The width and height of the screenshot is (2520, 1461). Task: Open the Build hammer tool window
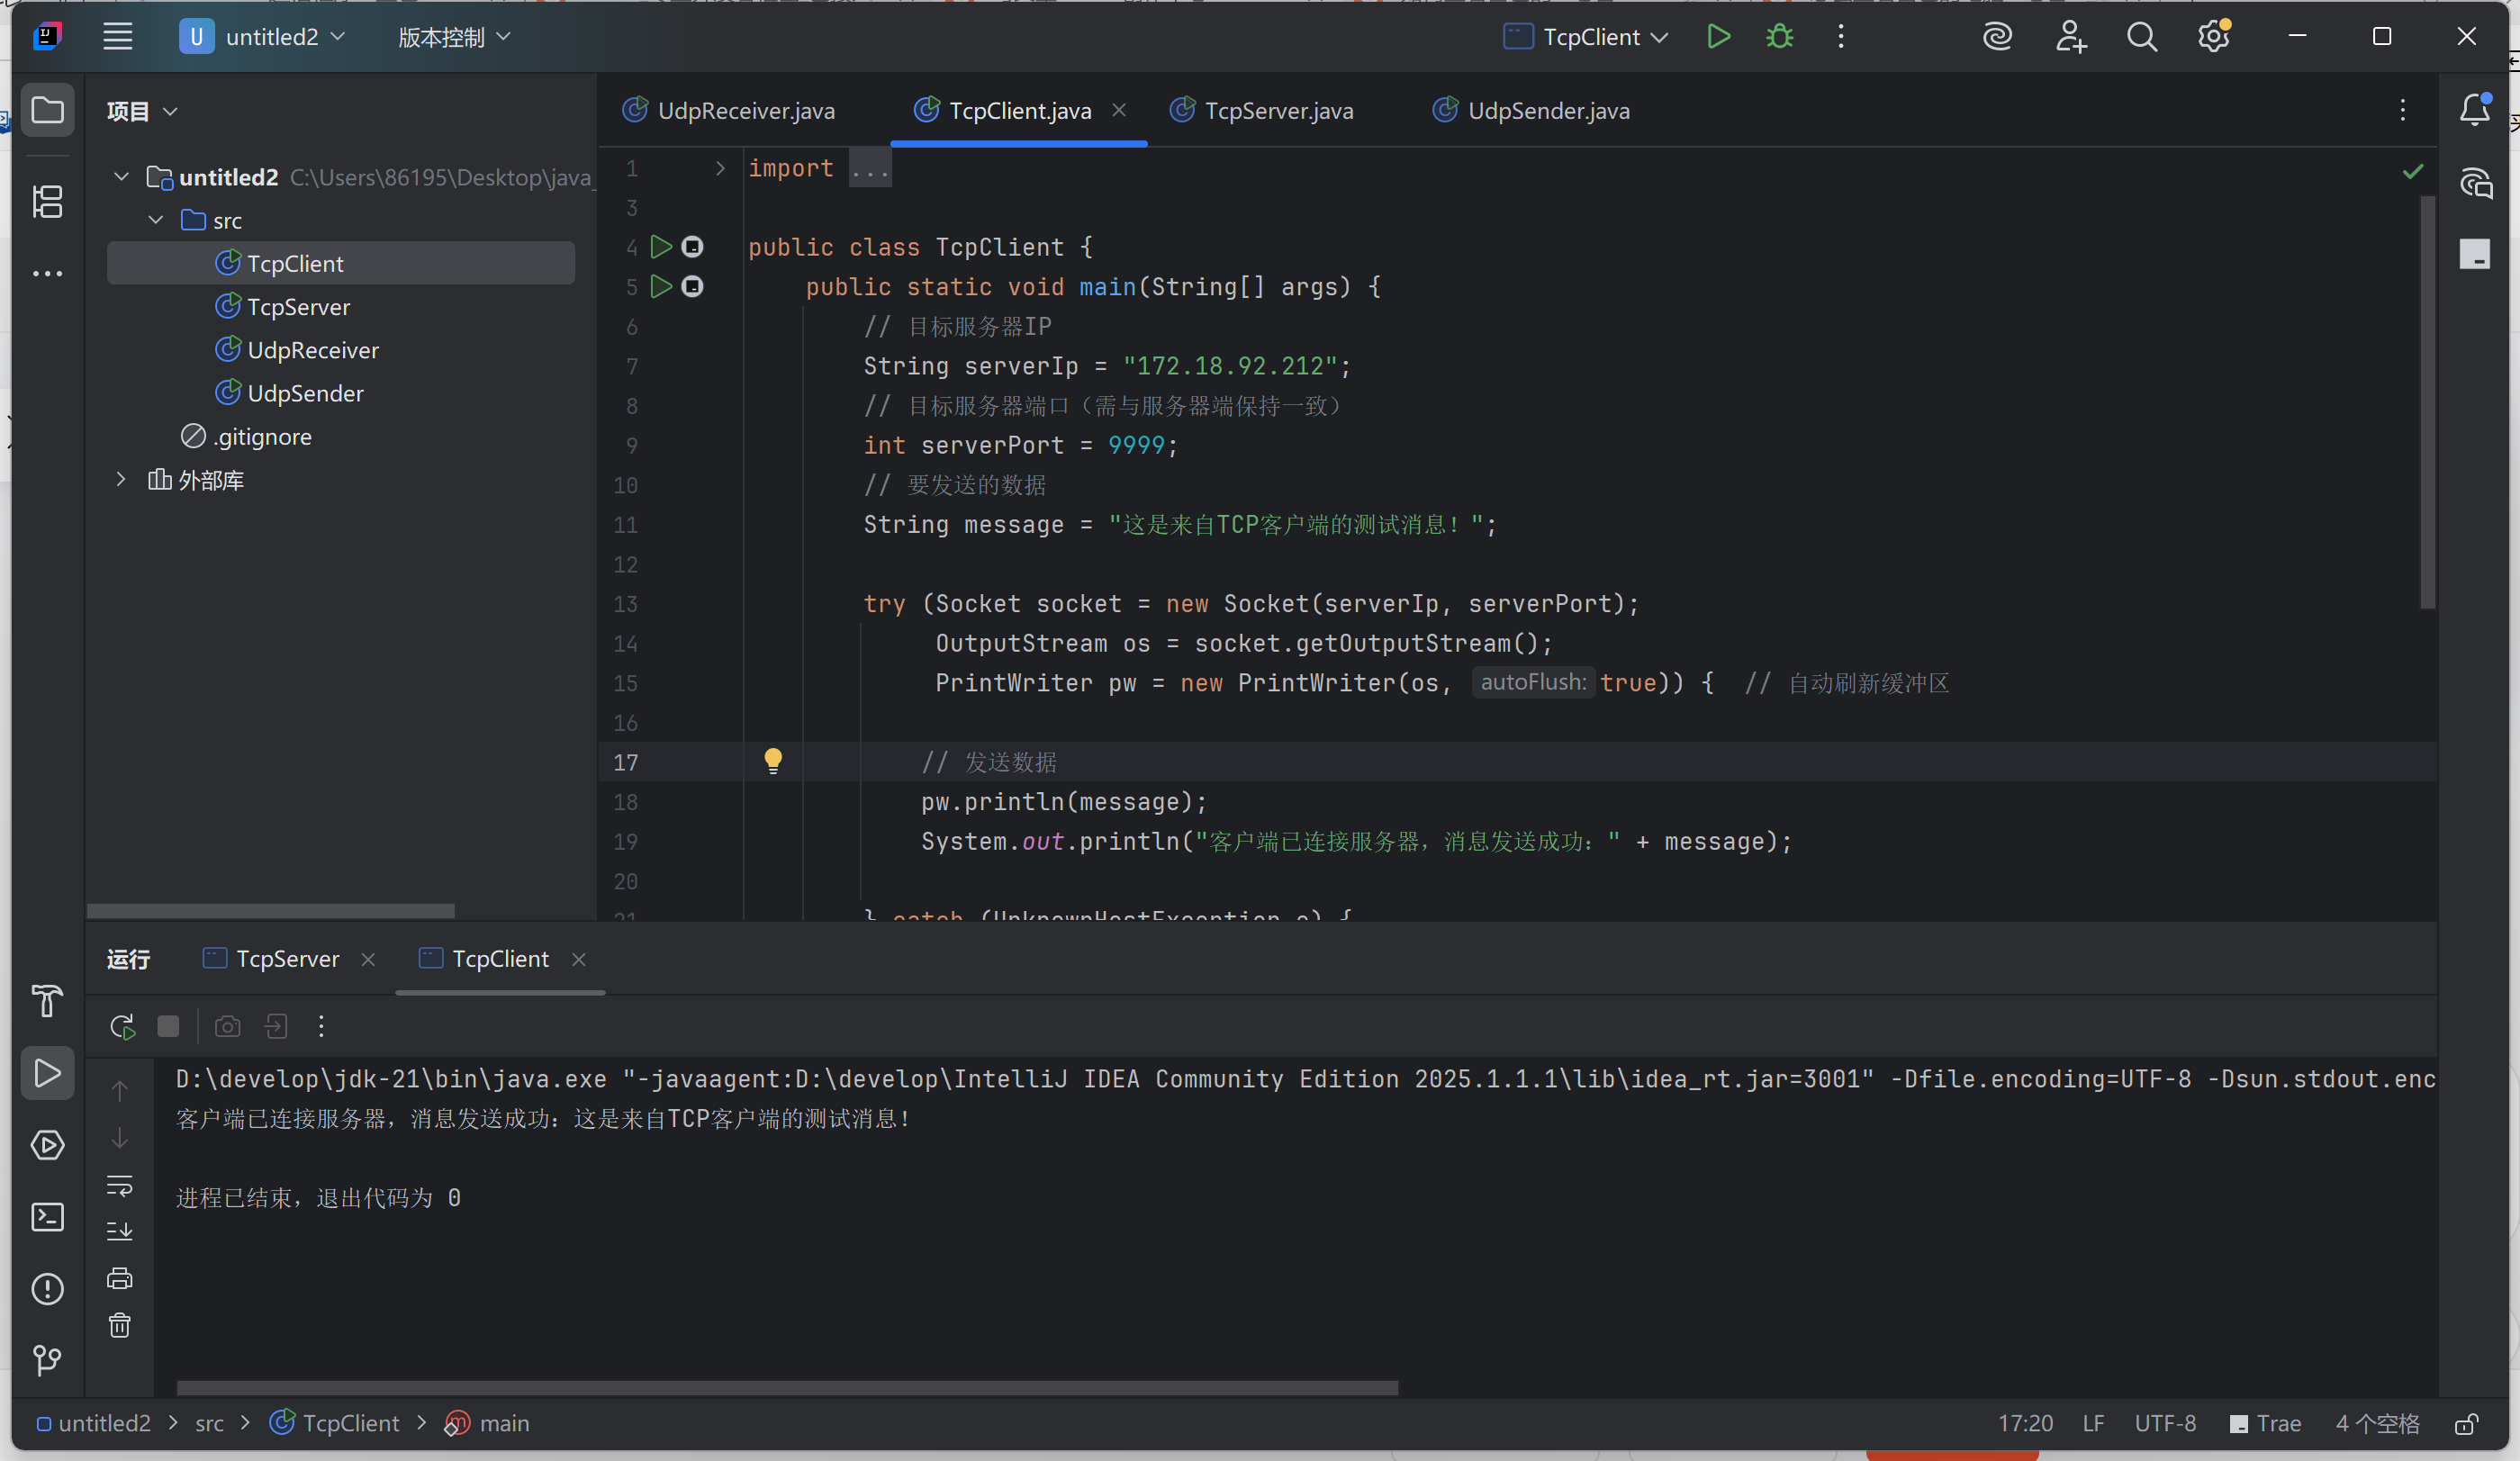click(47, 1000)
